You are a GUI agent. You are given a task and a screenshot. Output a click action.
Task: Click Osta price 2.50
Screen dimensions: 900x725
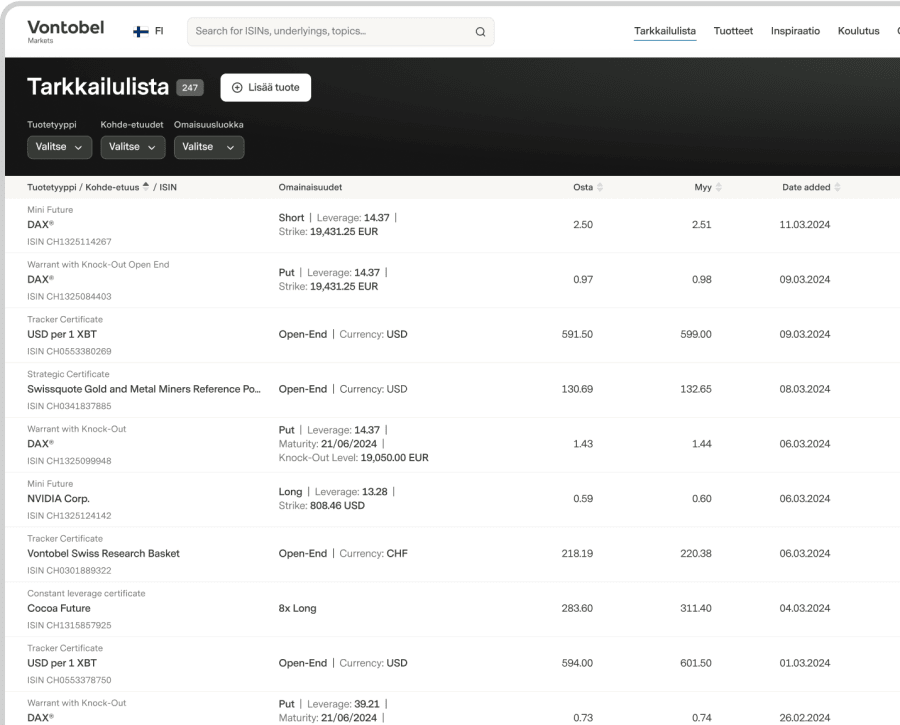click(x=583, y=224)
